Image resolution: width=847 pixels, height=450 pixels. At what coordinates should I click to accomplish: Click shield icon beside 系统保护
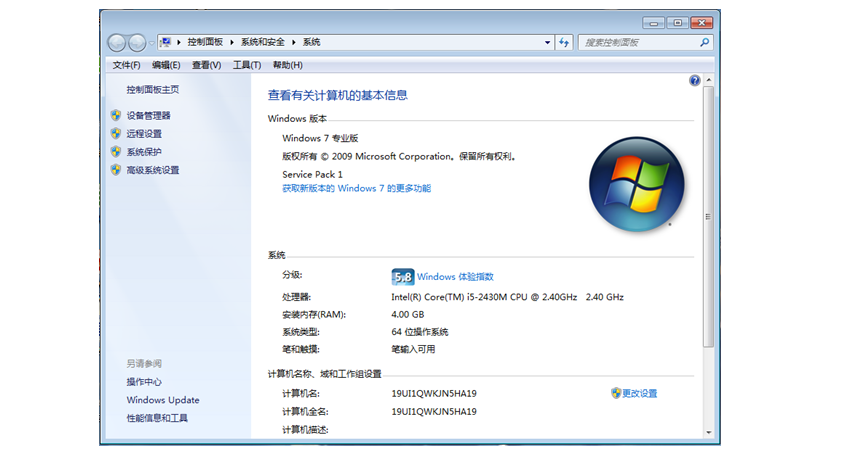[116, 152]
